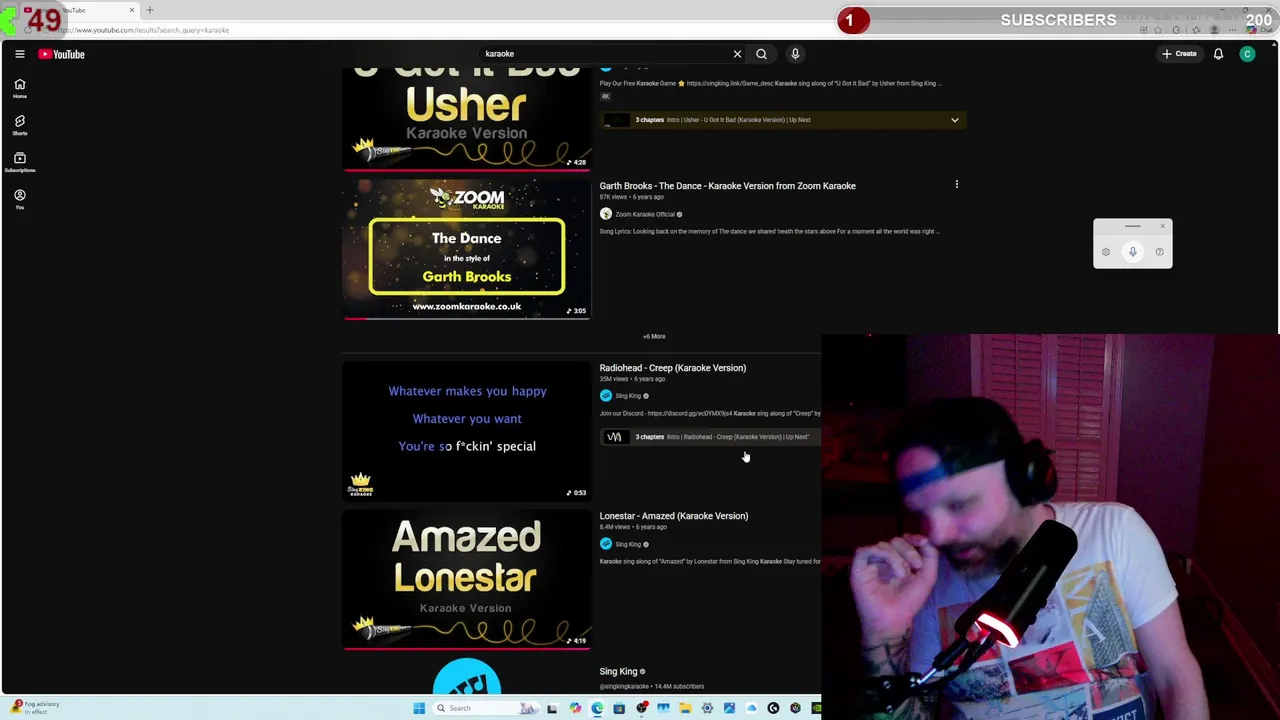This screenshot has height=720, width=1280.
Task: Close the voice typing popup
Action: pos(1162,226)
